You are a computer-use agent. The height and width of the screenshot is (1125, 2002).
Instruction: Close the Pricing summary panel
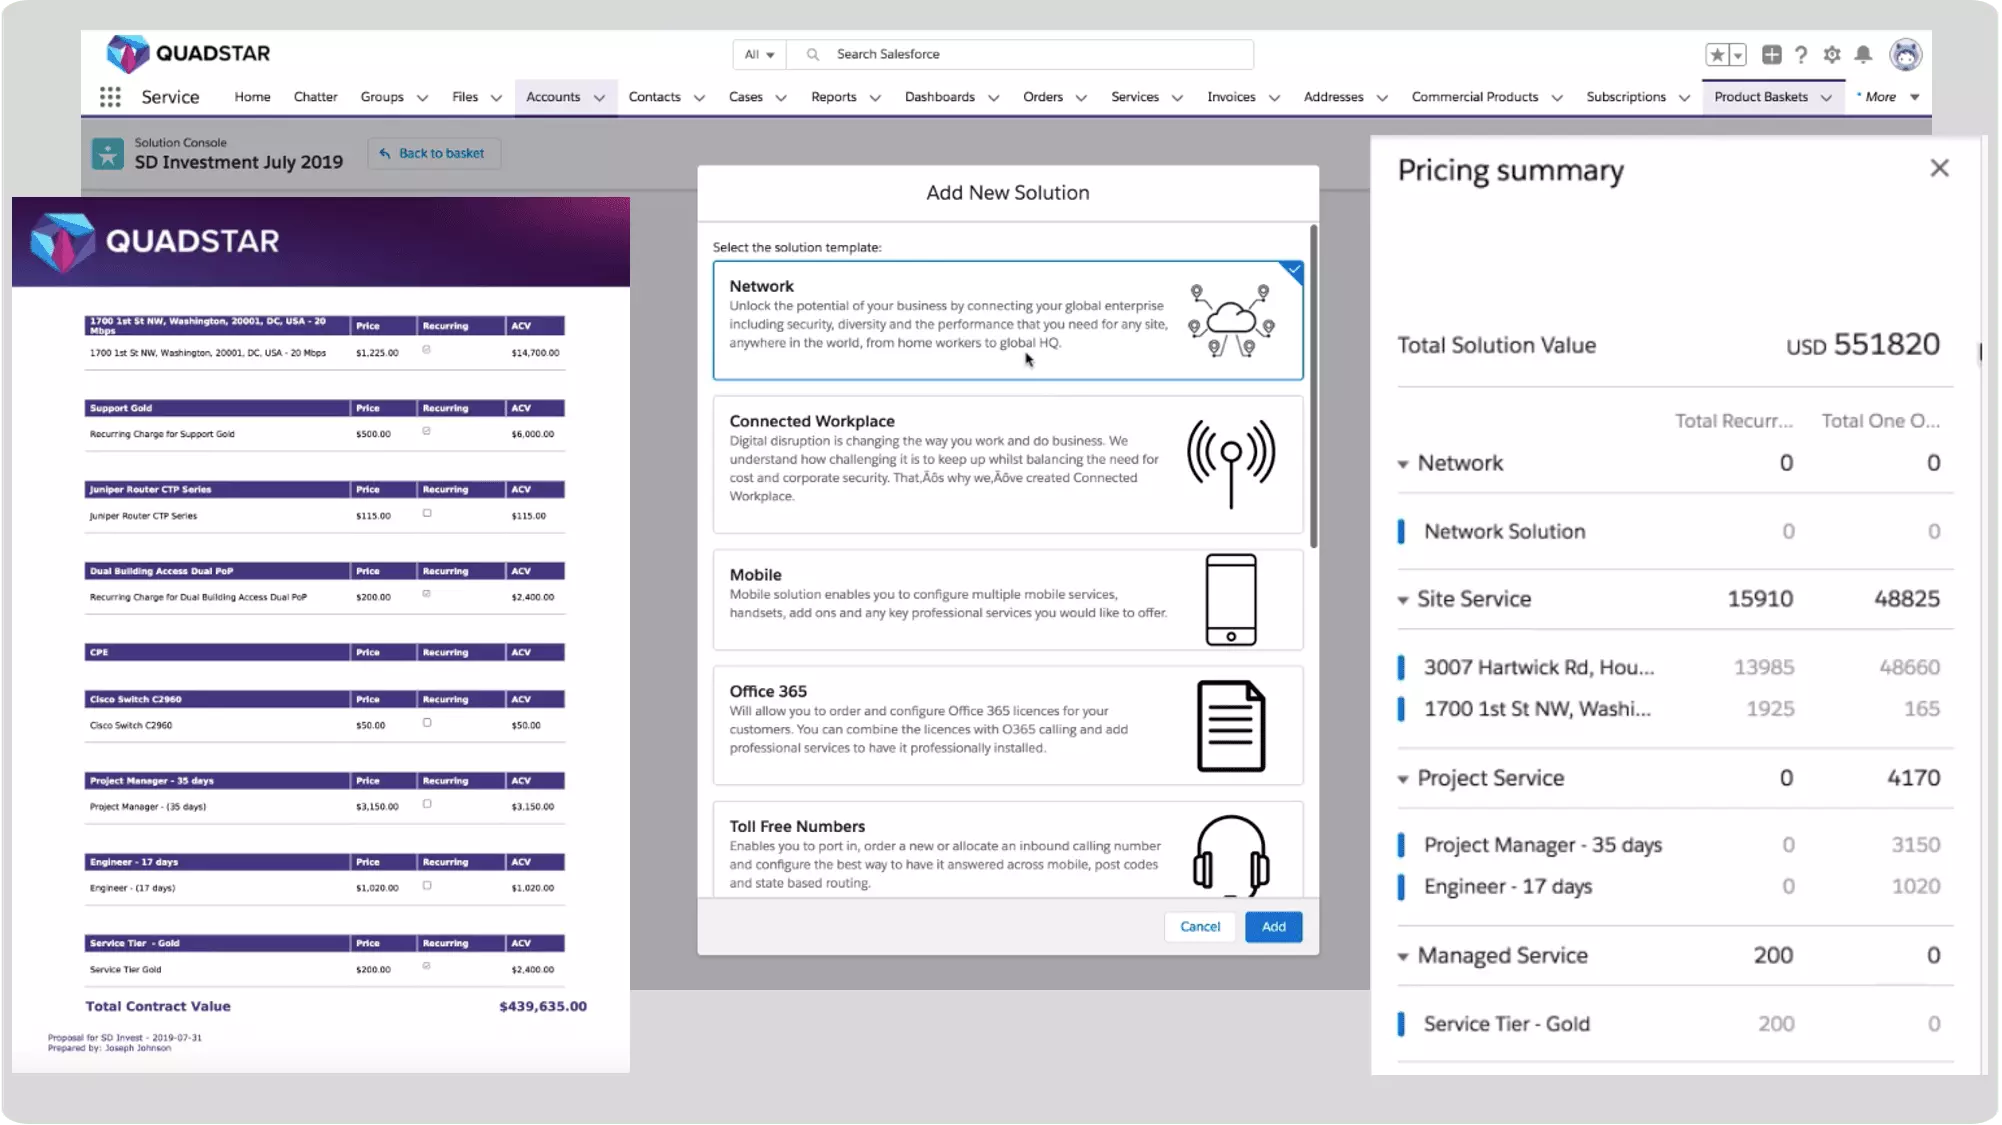click(x=1939, y=168)
